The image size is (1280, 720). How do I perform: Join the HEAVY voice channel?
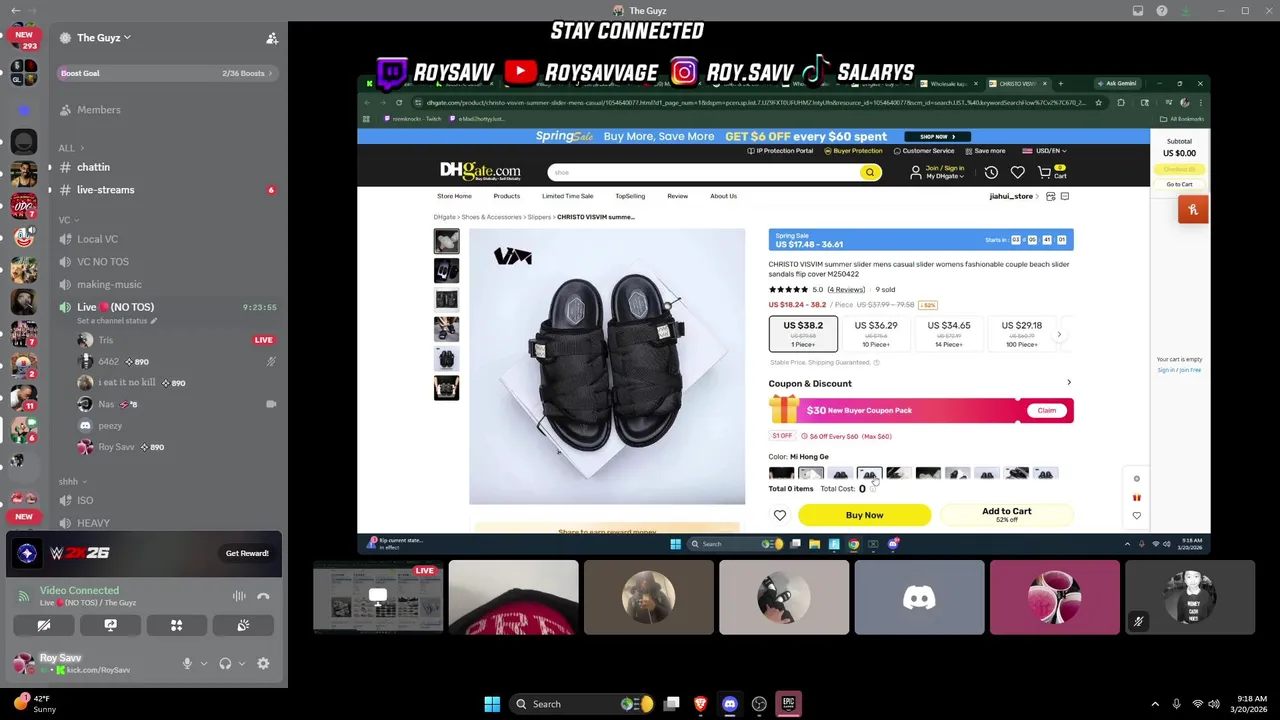93,523
